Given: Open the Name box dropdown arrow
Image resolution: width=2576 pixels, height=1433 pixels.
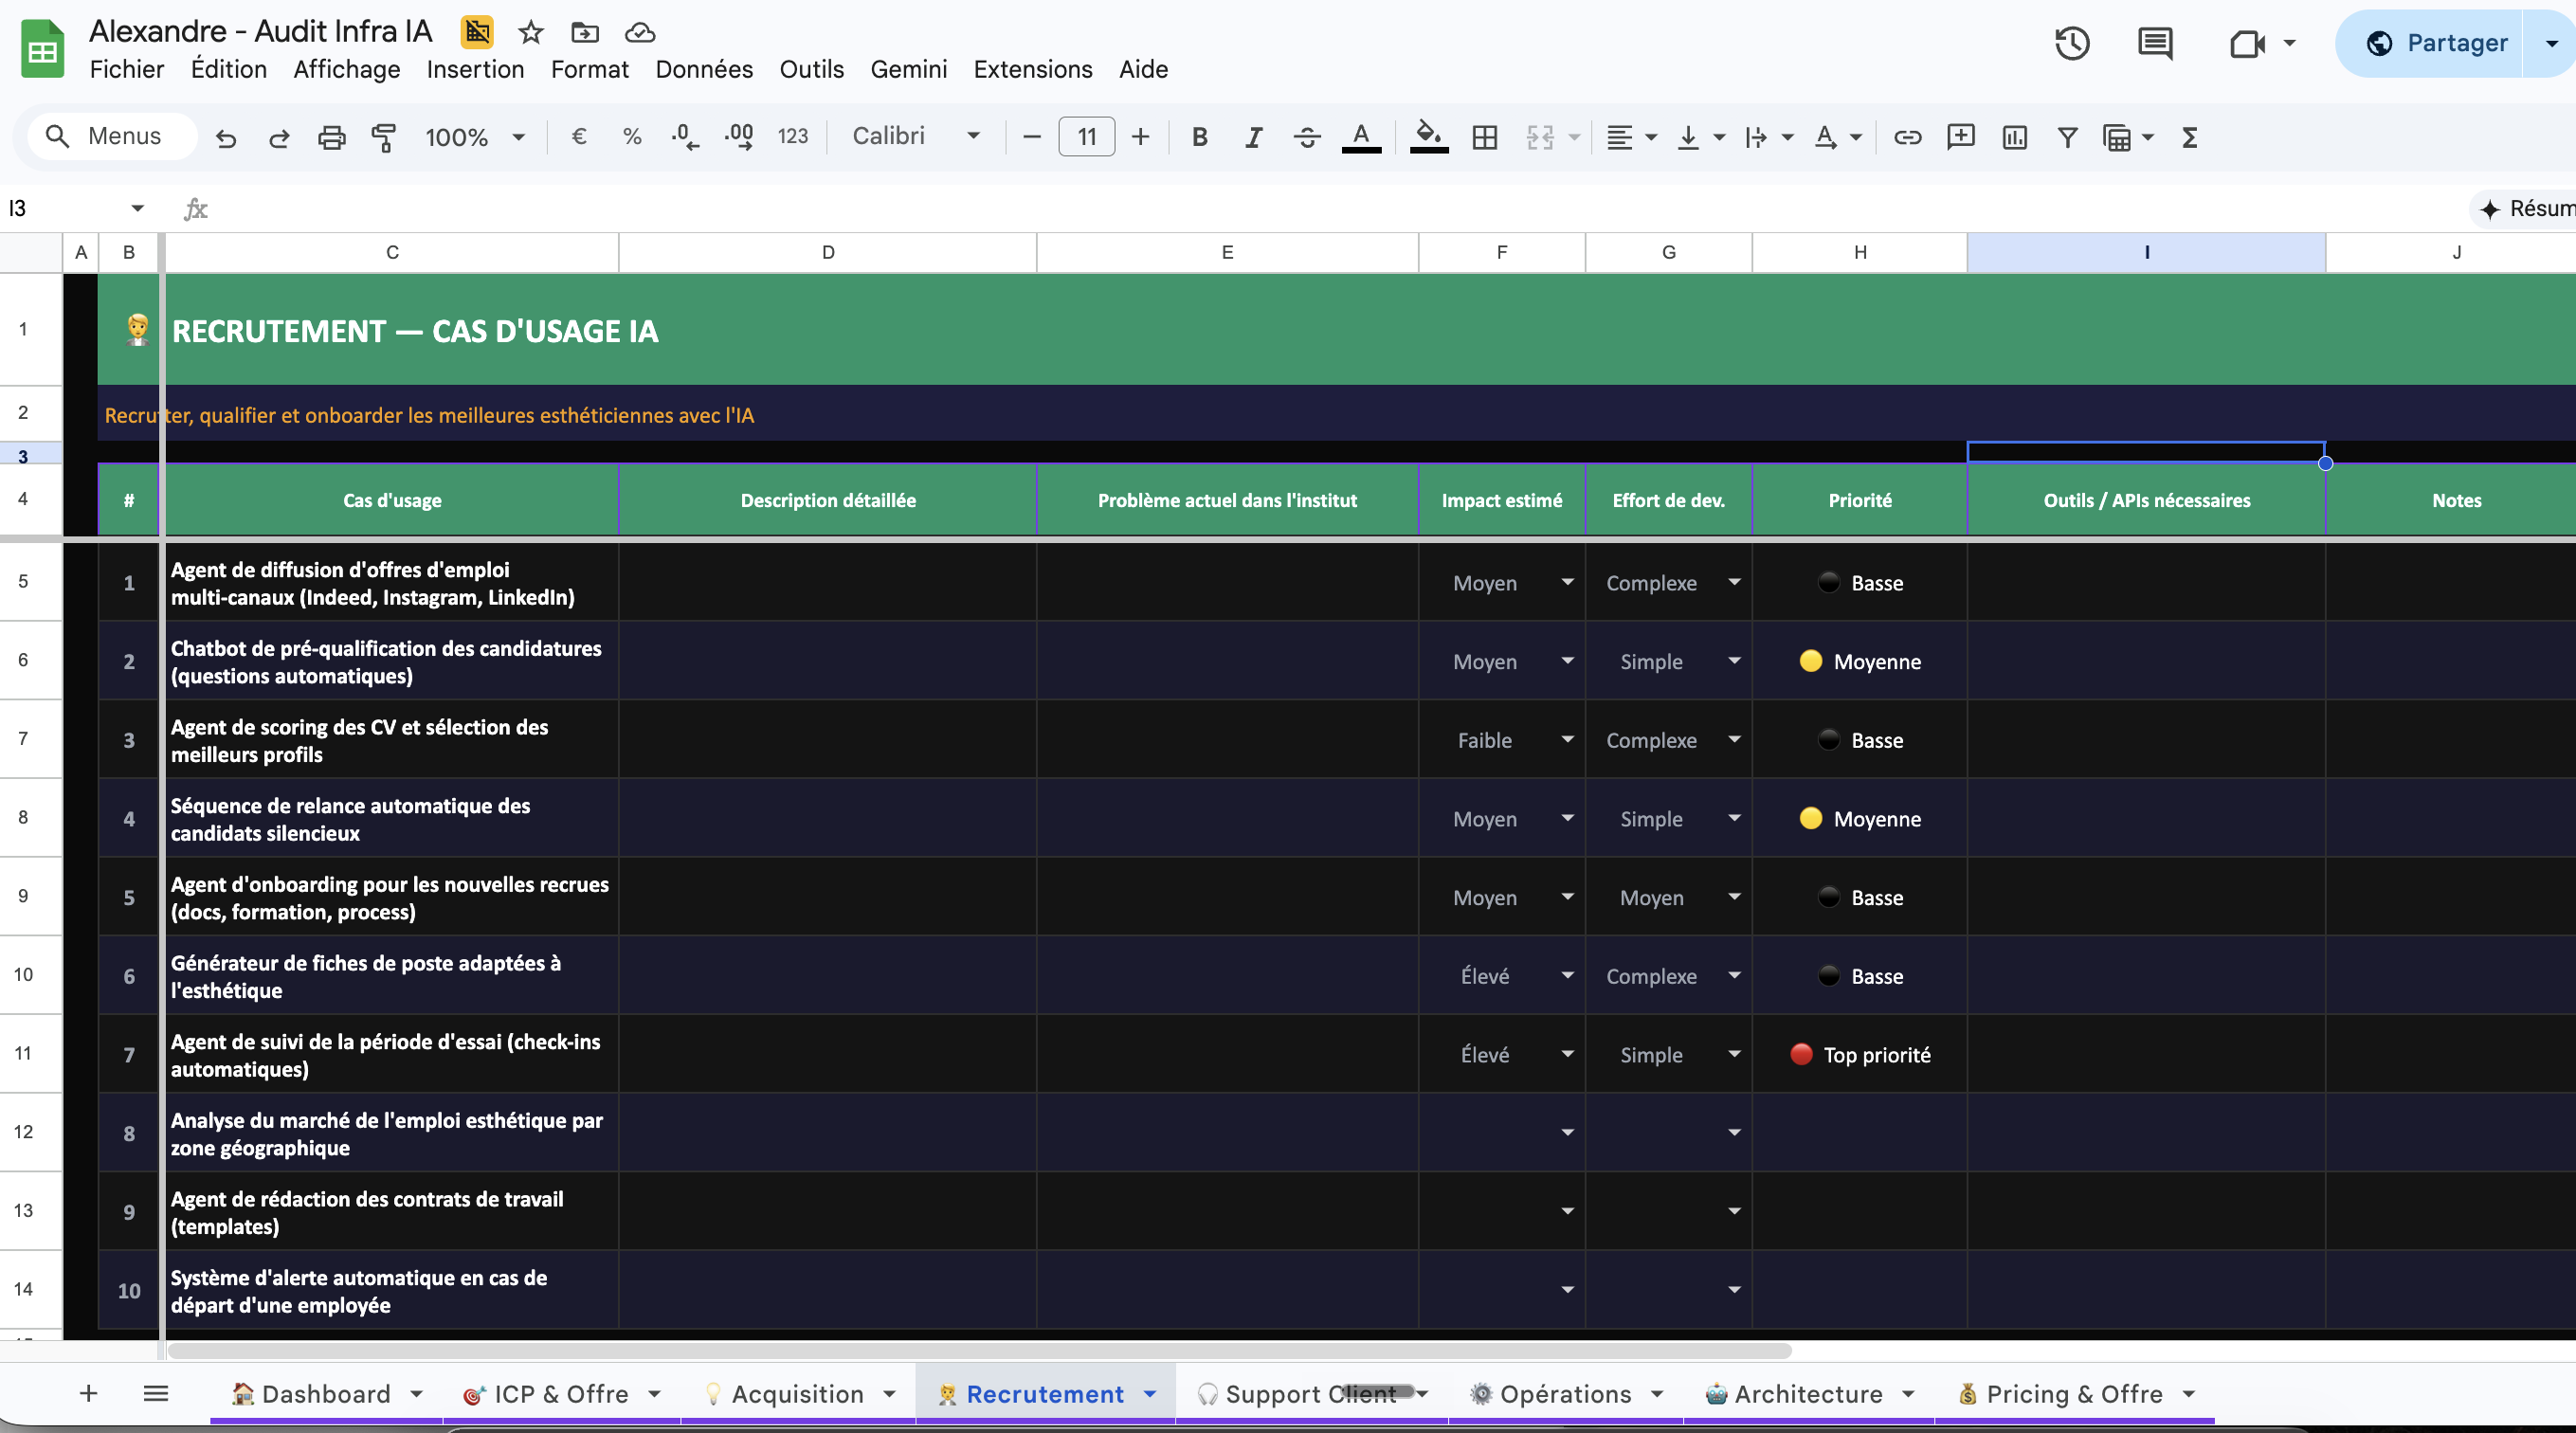Looking at the screenshot, I should pos(137,208).
